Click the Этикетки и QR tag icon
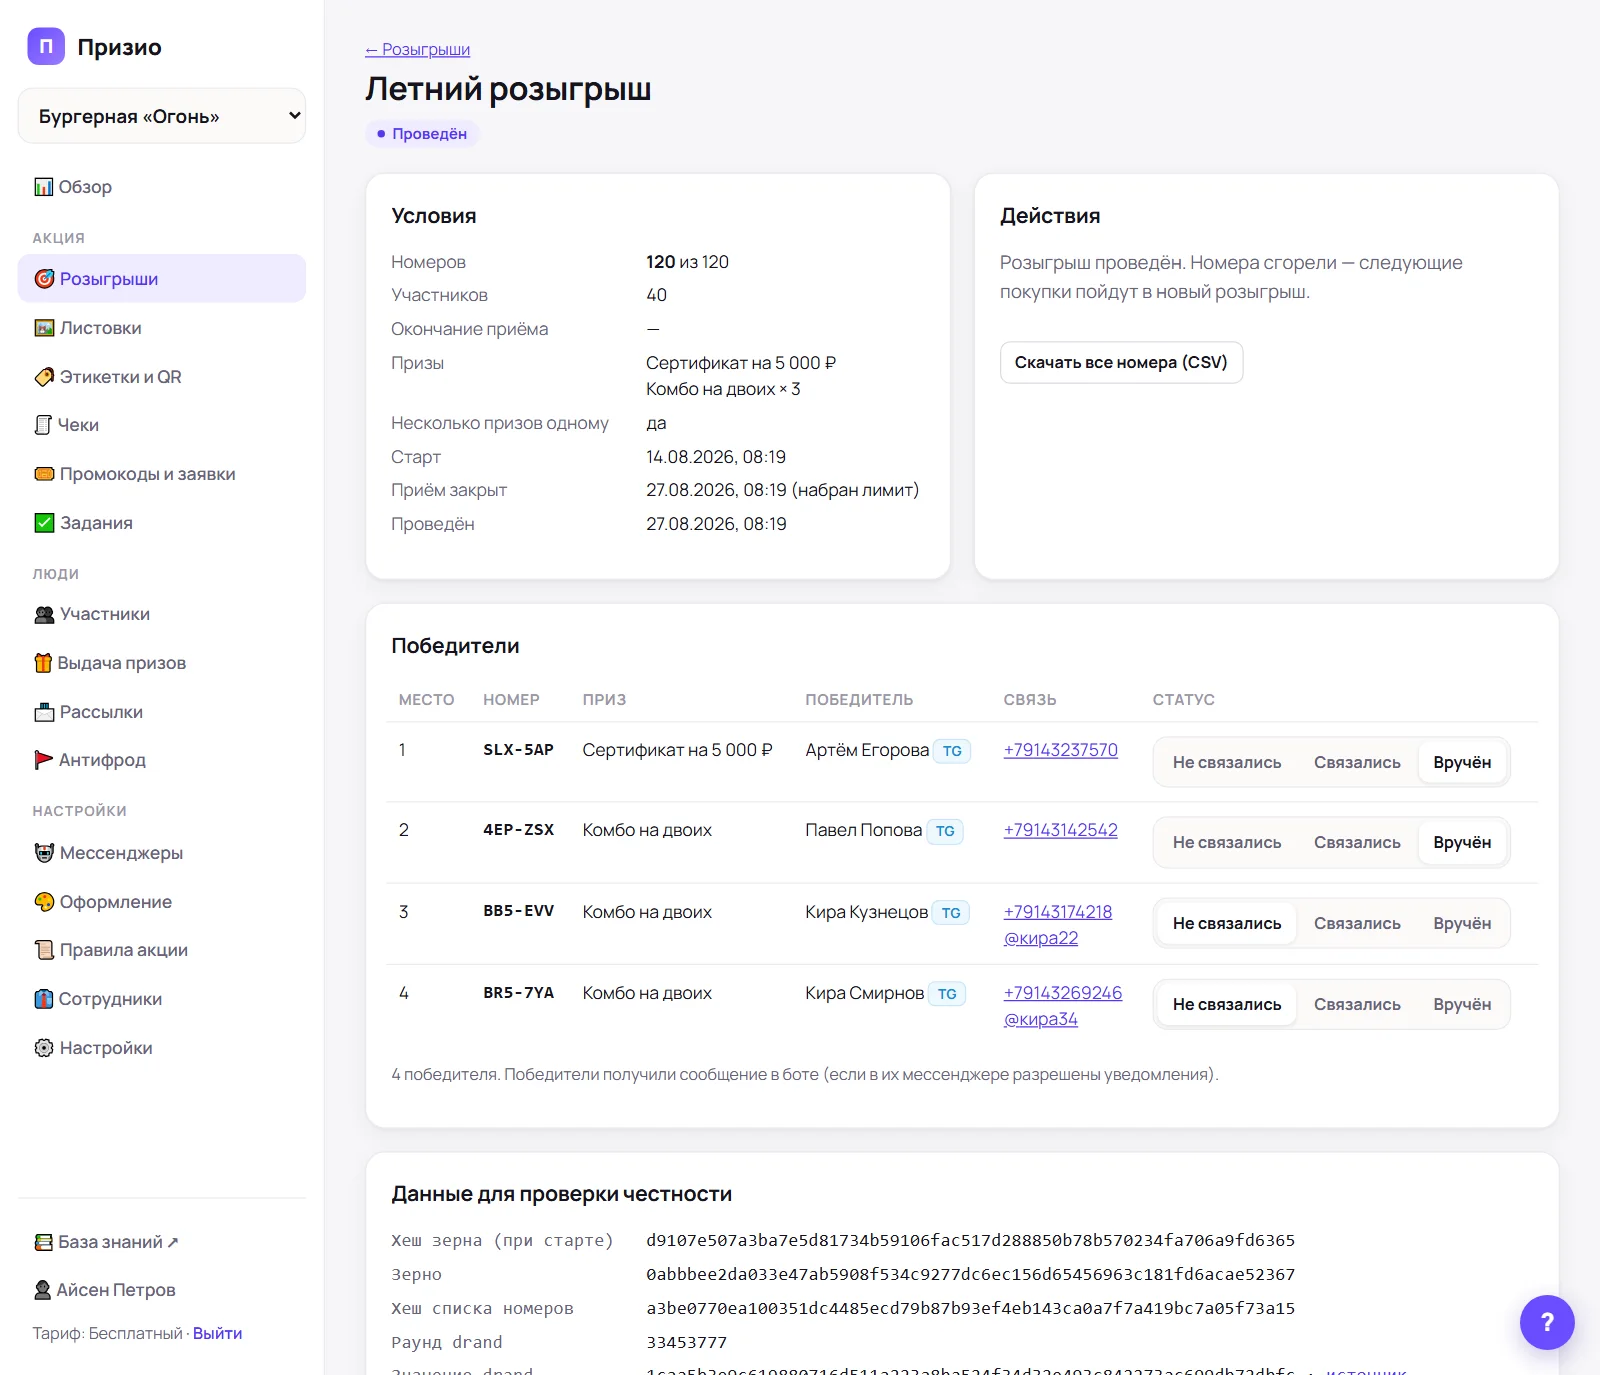Viewport: 1600px width, 1375px height. (x=44, y=377)
